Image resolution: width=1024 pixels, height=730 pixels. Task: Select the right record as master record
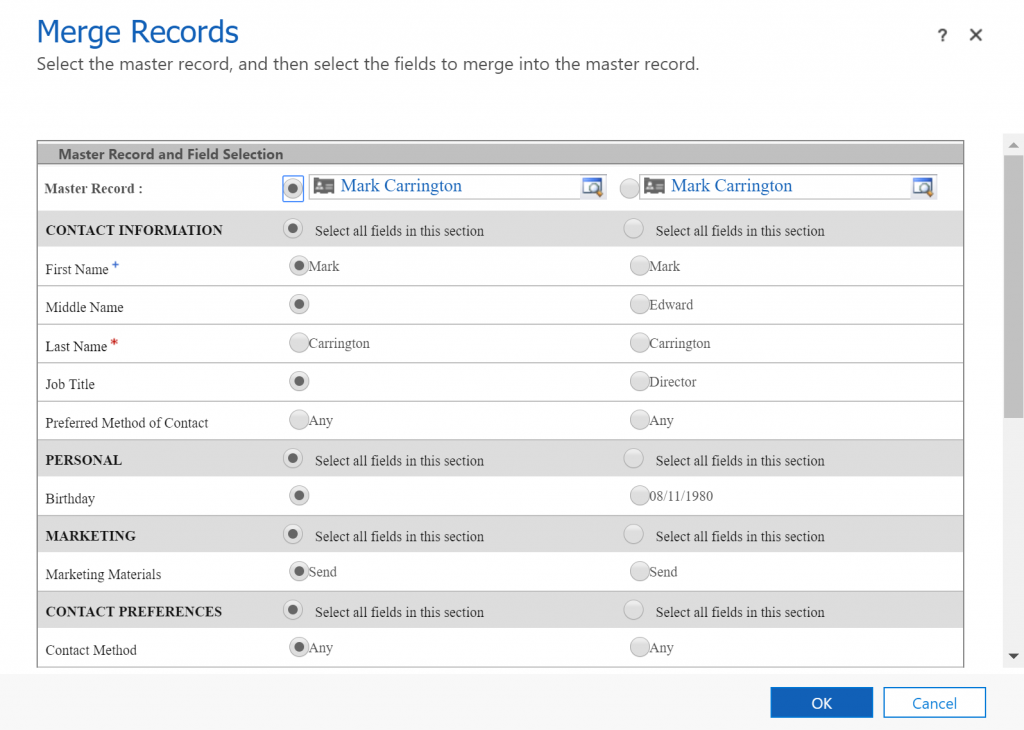click(629, 188)
